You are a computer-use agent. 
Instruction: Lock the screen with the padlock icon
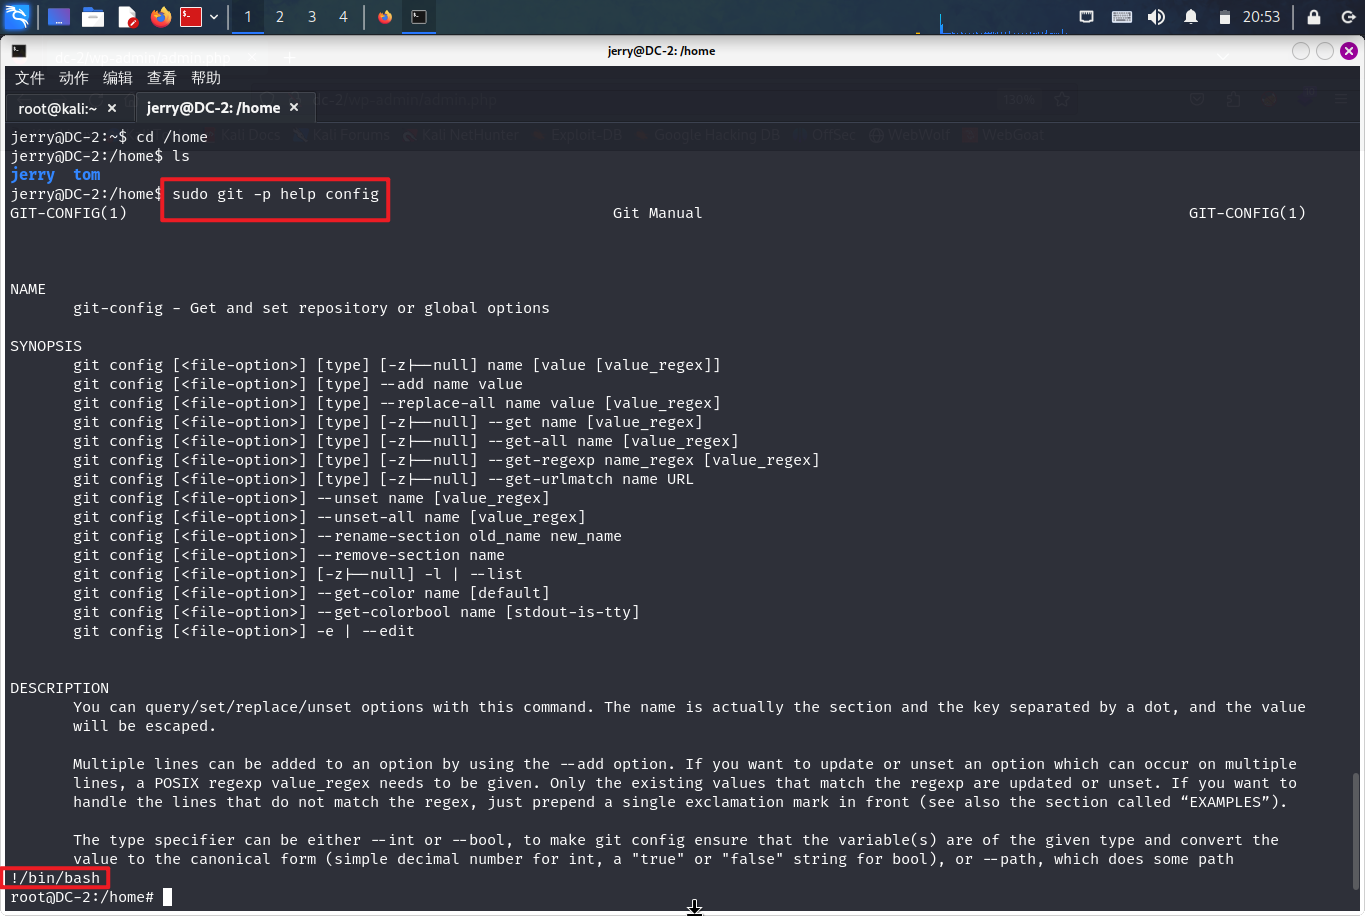(1314, 17)
